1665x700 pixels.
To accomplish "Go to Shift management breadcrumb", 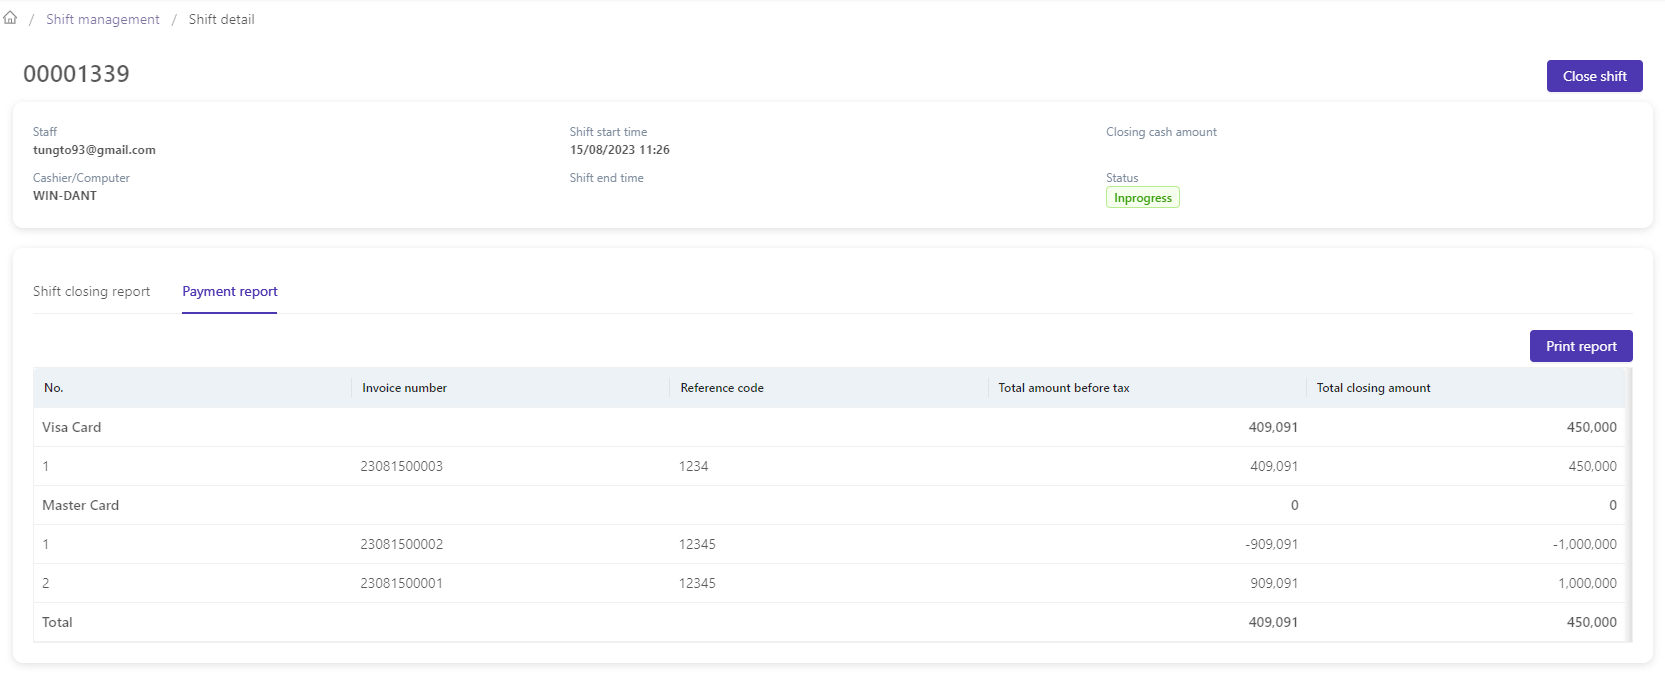I will tap(102, 19).
